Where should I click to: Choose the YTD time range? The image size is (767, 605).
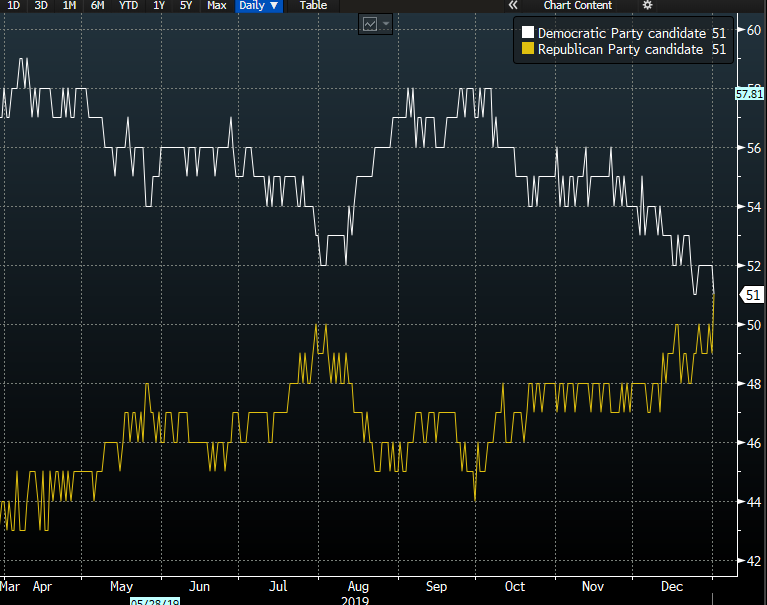tap(129, 6)
